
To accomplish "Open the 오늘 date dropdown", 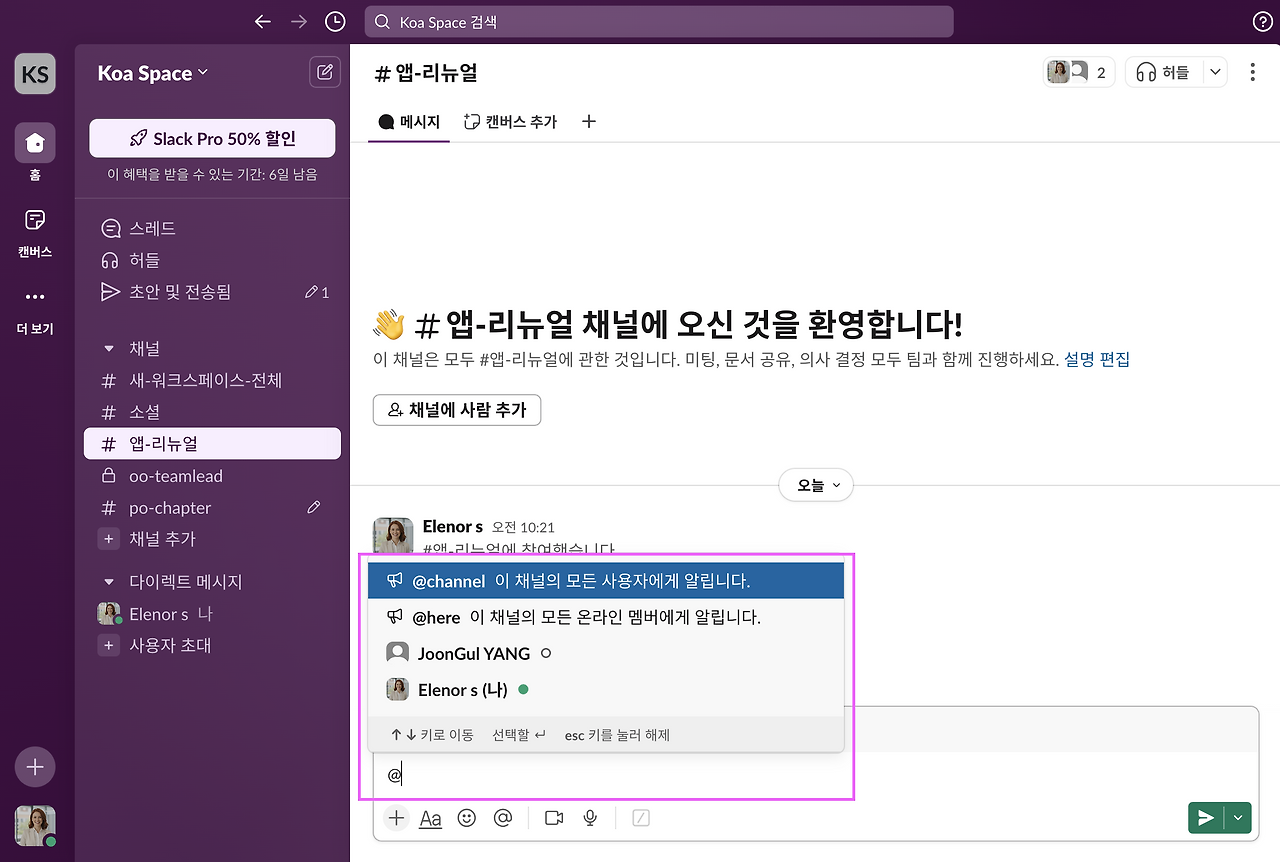I will tap(815, 484).
